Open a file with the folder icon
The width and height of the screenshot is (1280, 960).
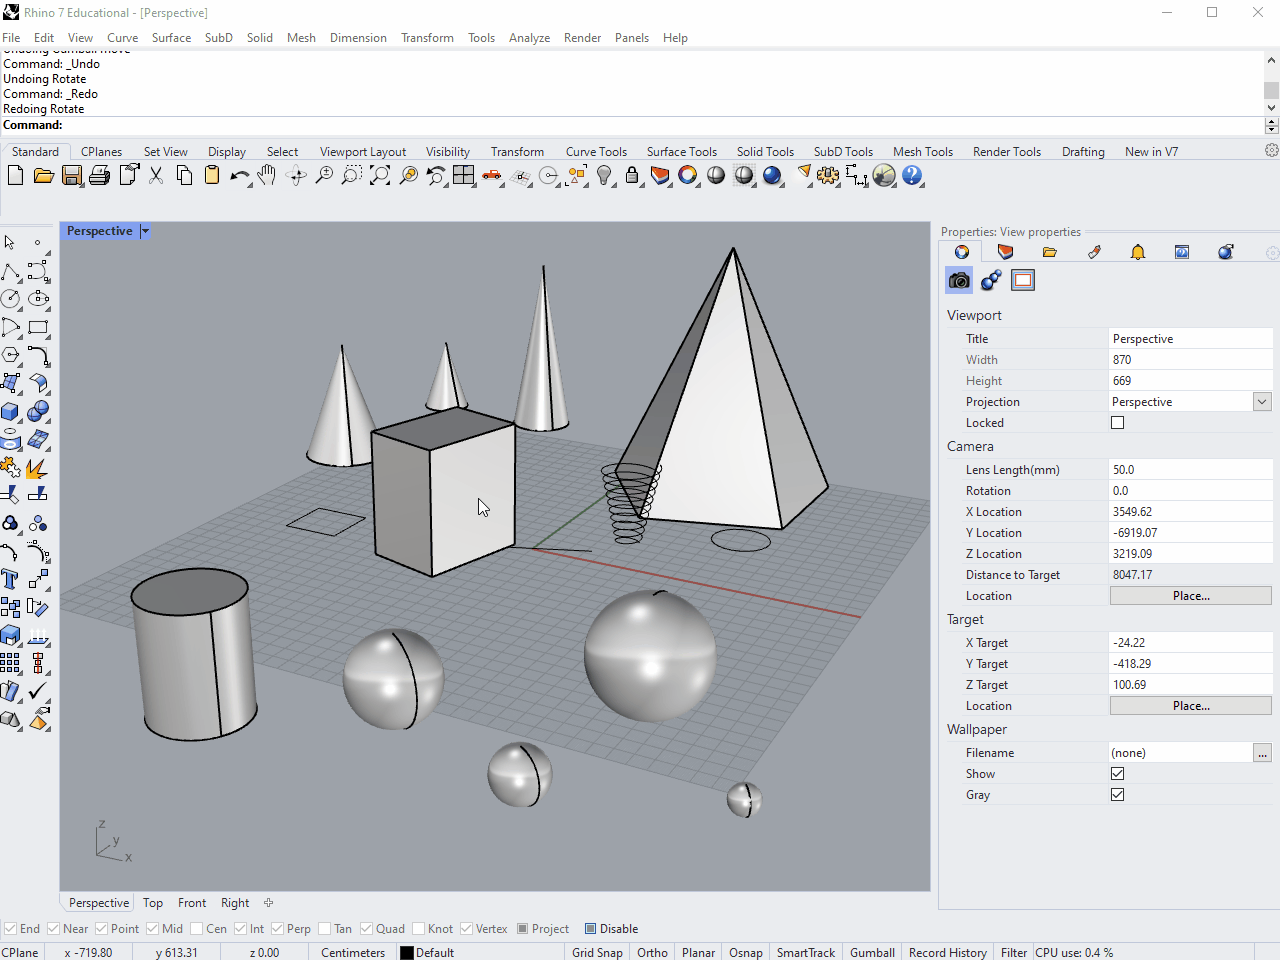[43, 176]
